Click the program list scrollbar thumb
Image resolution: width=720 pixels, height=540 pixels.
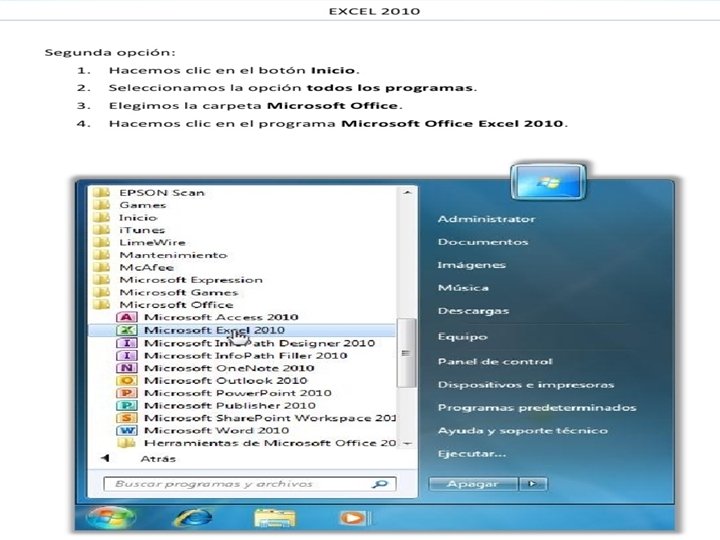tap(406, 353)
